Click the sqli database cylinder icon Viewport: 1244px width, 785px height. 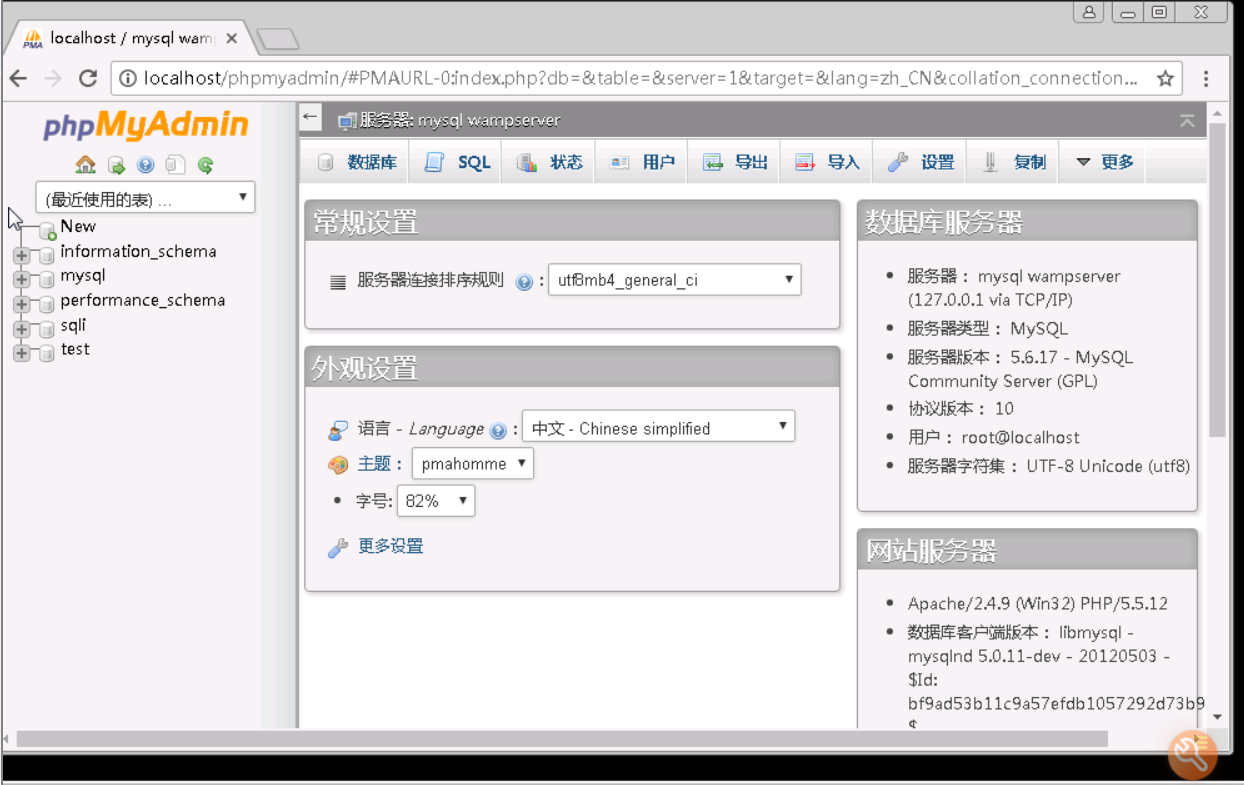pyautogui.click(x=46, y=328)
